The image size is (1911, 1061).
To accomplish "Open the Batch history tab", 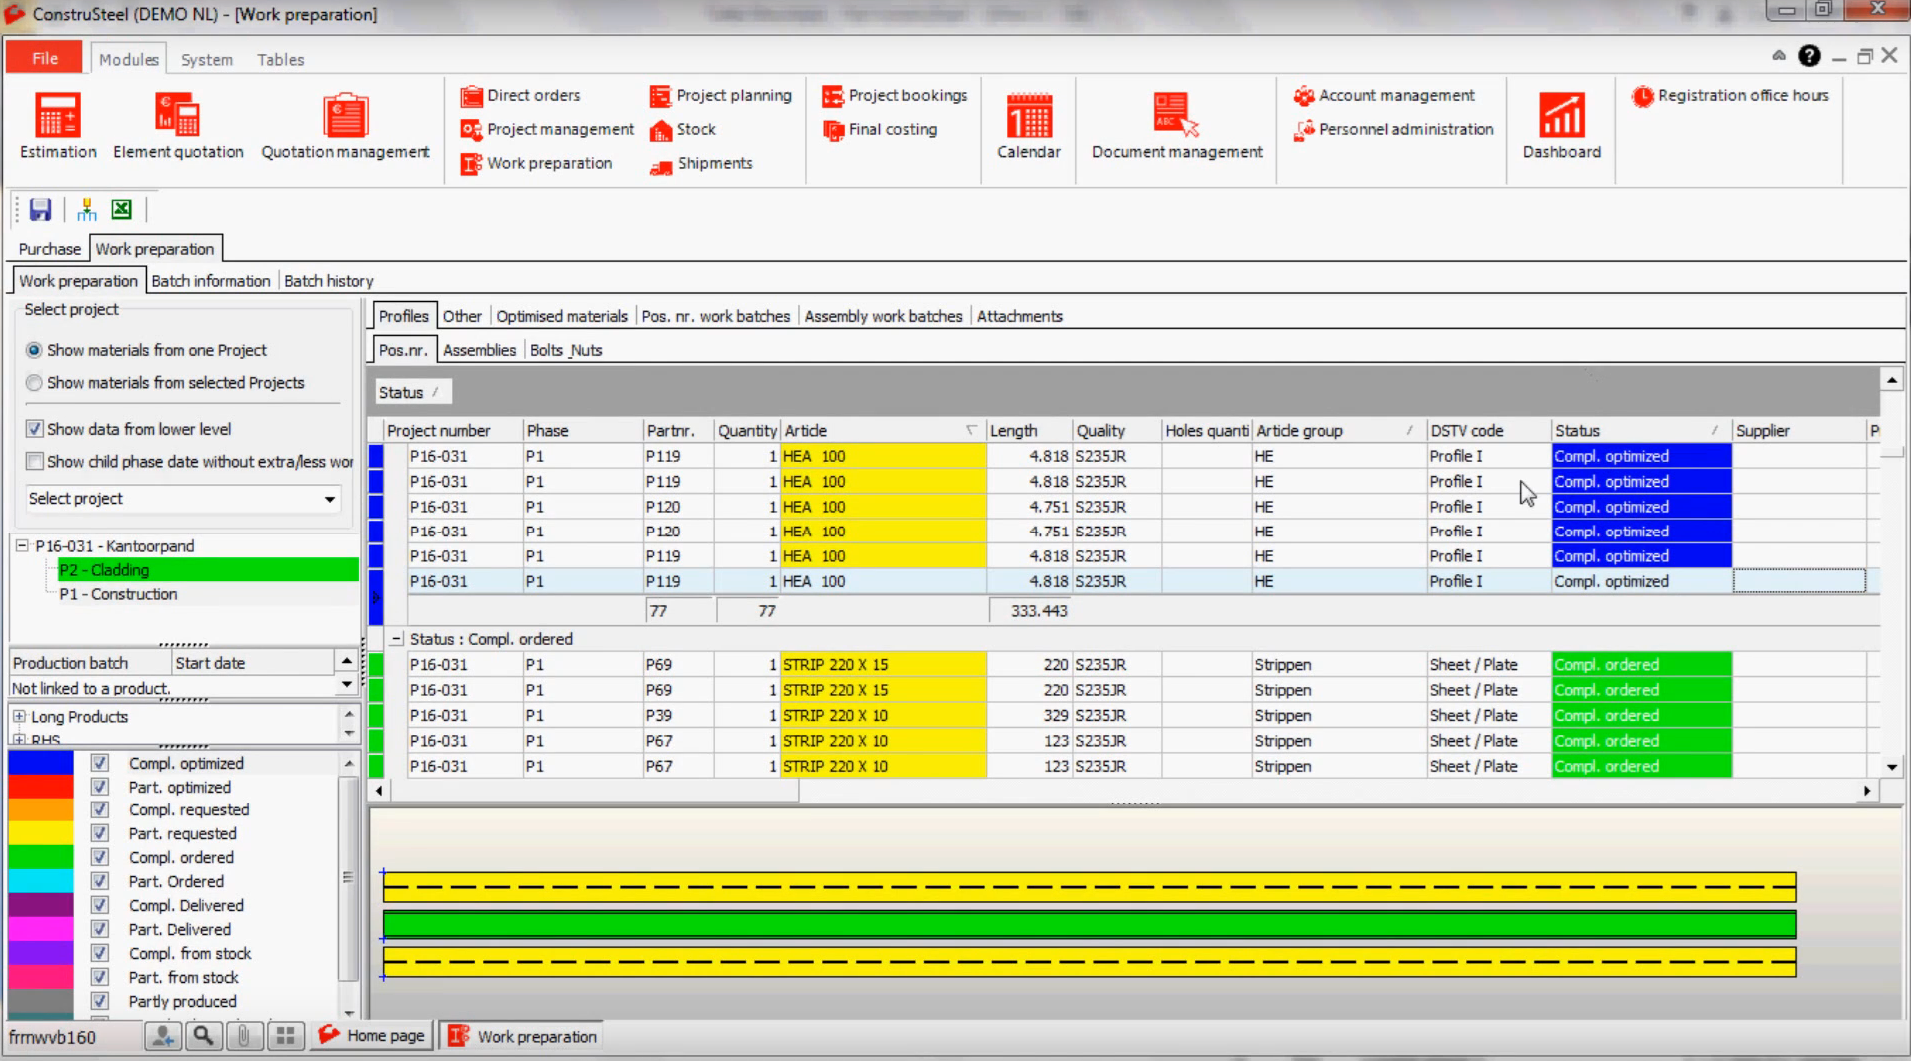I will (328, 281).
